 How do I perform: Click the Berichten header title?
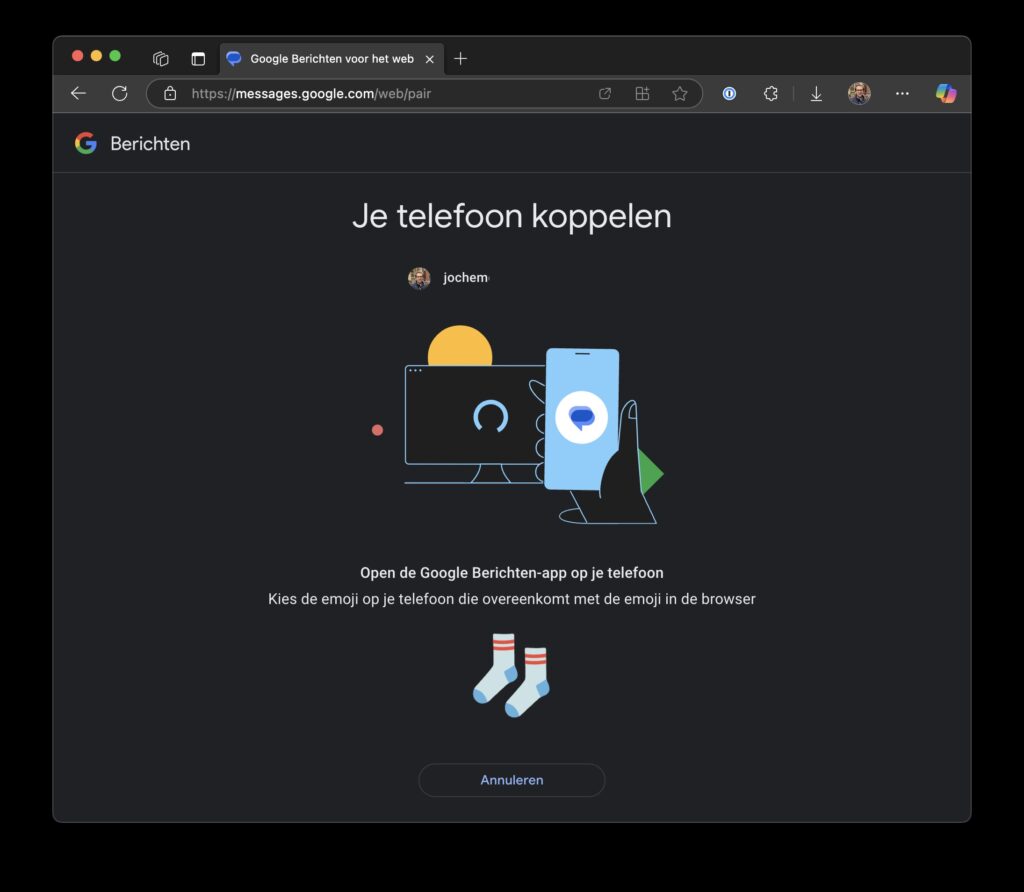150,144
